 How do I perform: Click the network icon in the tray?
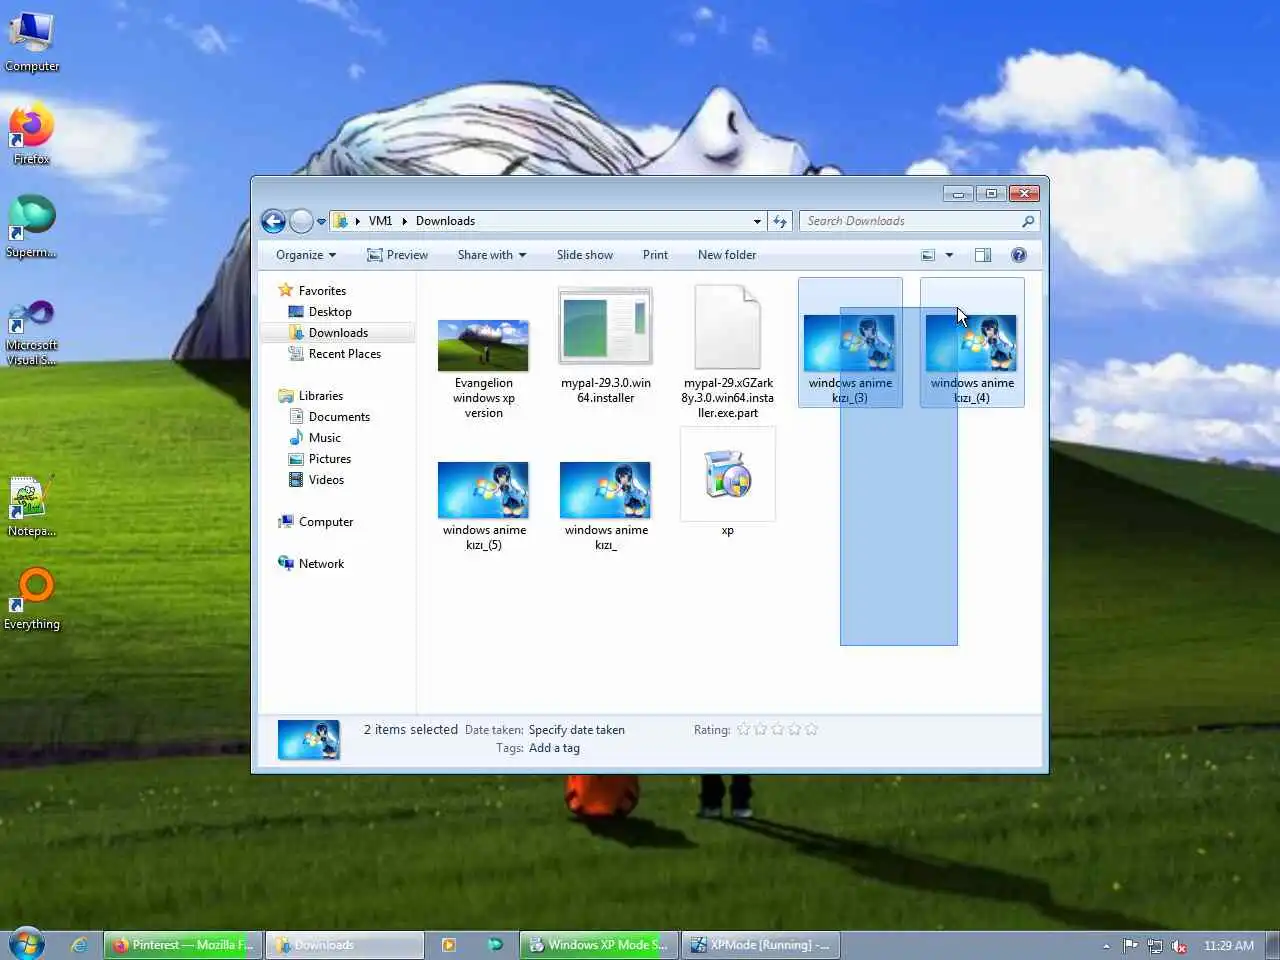pos(1155,945)
